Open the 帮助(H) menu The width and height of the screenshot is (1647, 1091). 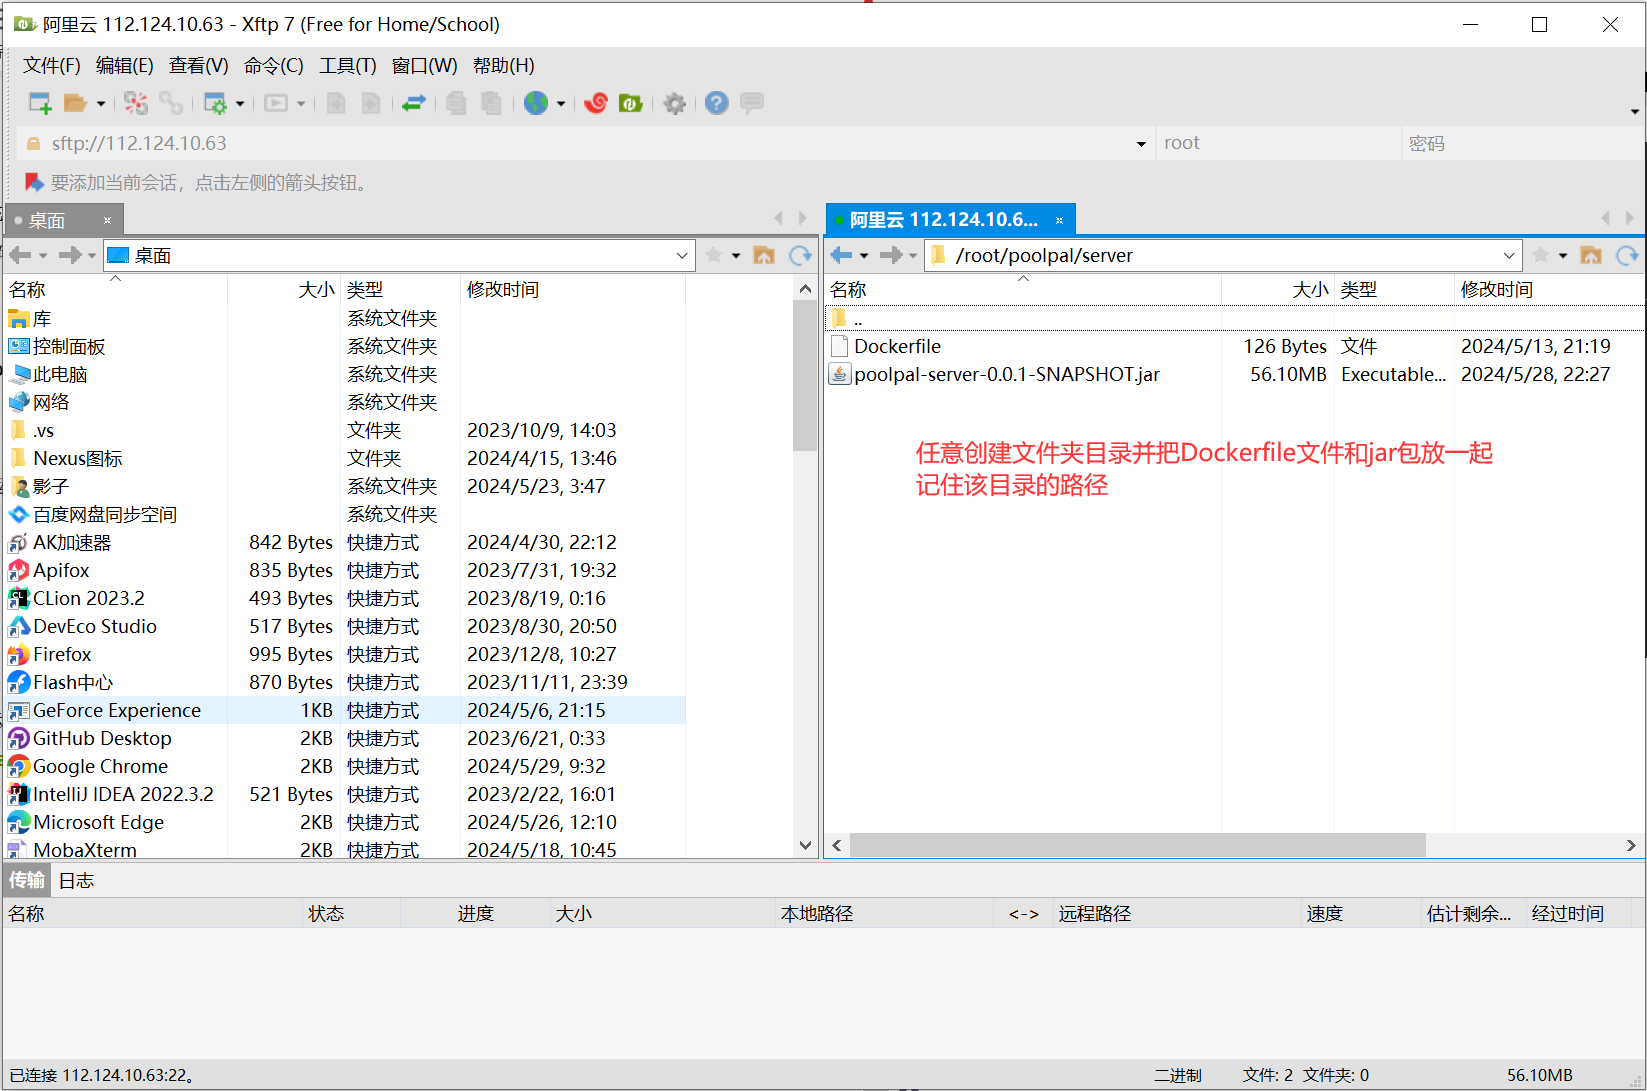[x=503, y=65]
